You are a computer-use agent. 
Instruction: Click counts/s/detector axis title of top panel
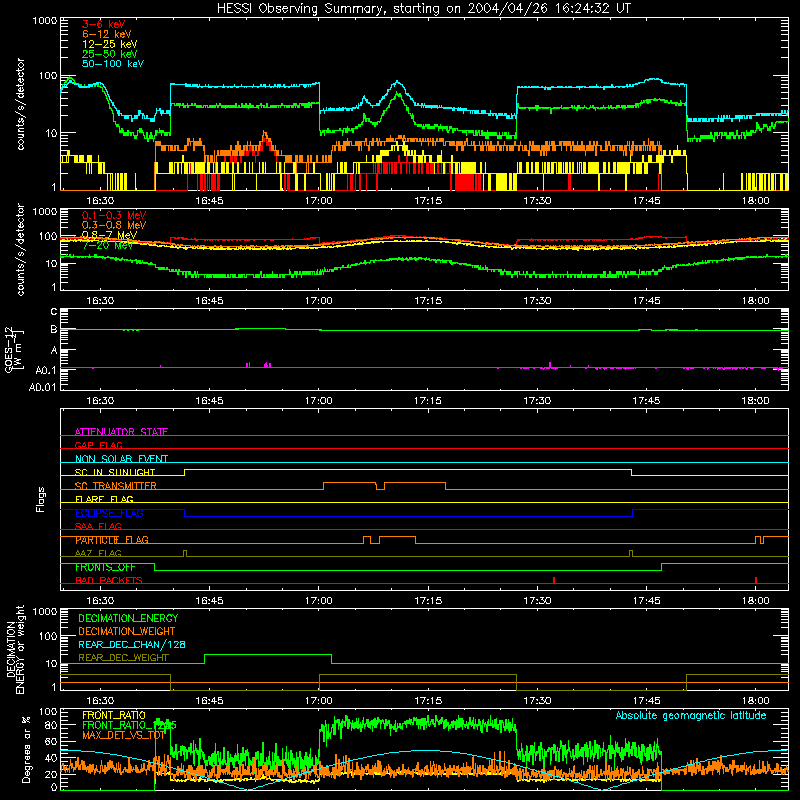click(20, 104)
